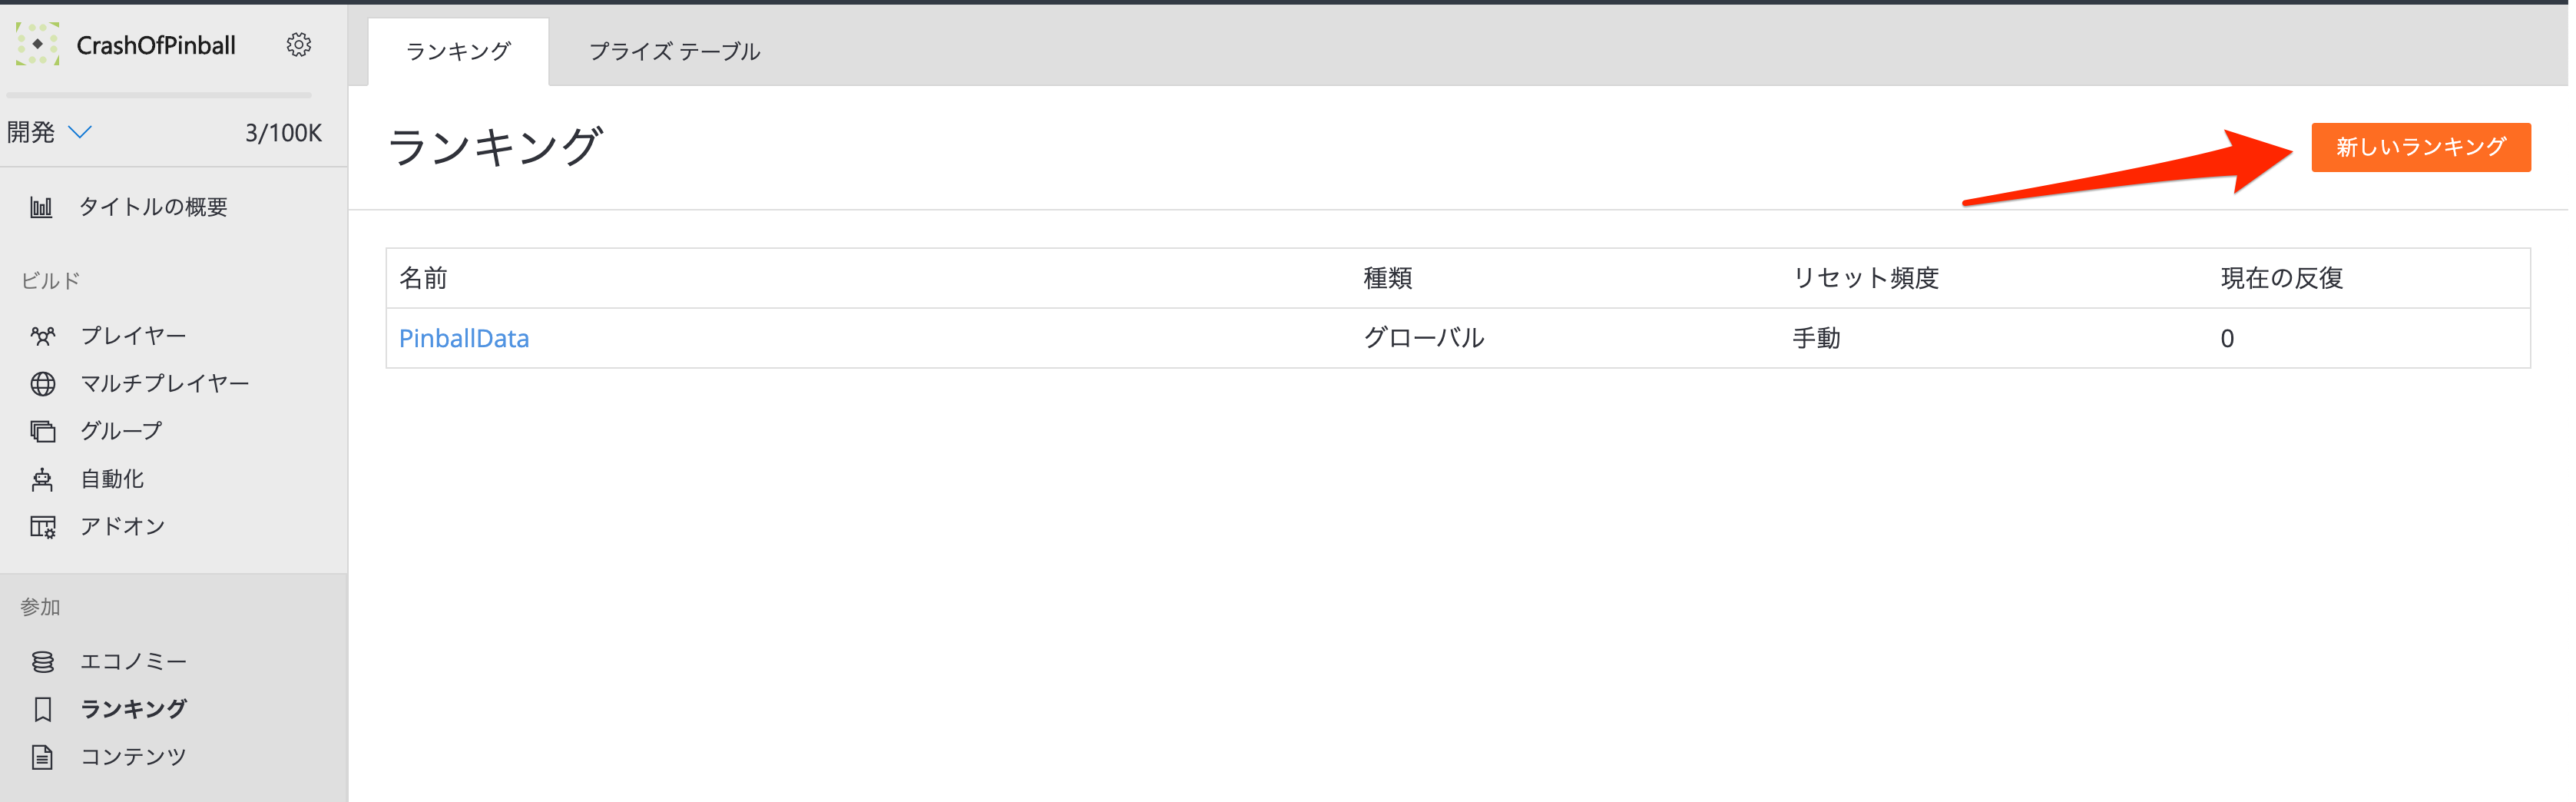Click the 3/100K usage counter

(x=283, y=131)
